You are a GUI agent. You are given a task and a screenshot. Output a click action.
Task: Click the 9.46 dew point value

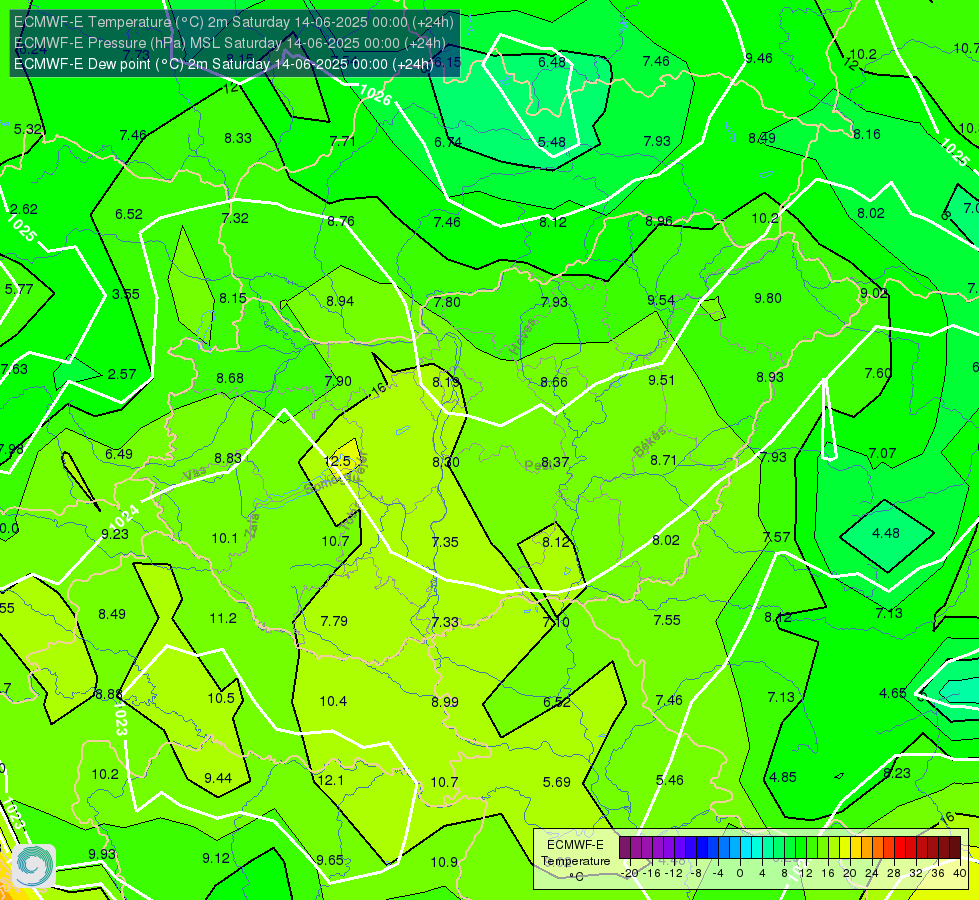coord(759,58)
